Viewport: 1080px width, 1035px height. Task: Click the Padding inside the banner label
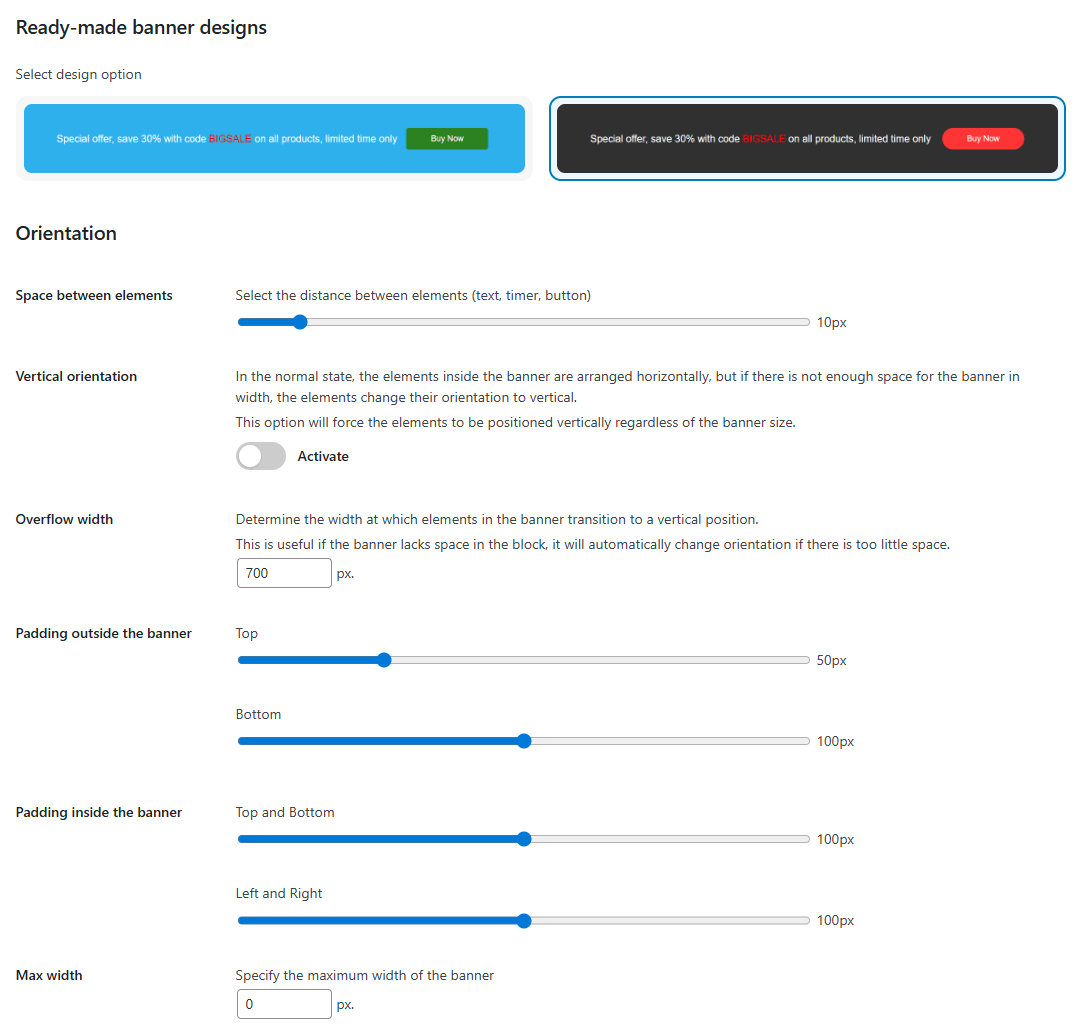pyautogui.click(x=99, y=812)
